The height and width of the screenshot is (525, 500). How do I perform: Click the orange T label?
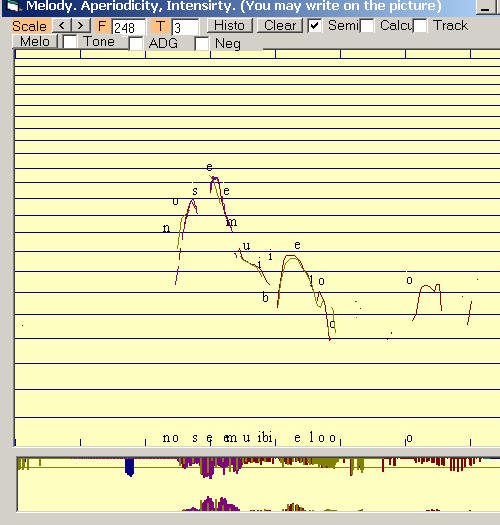[x=160, y=26]
